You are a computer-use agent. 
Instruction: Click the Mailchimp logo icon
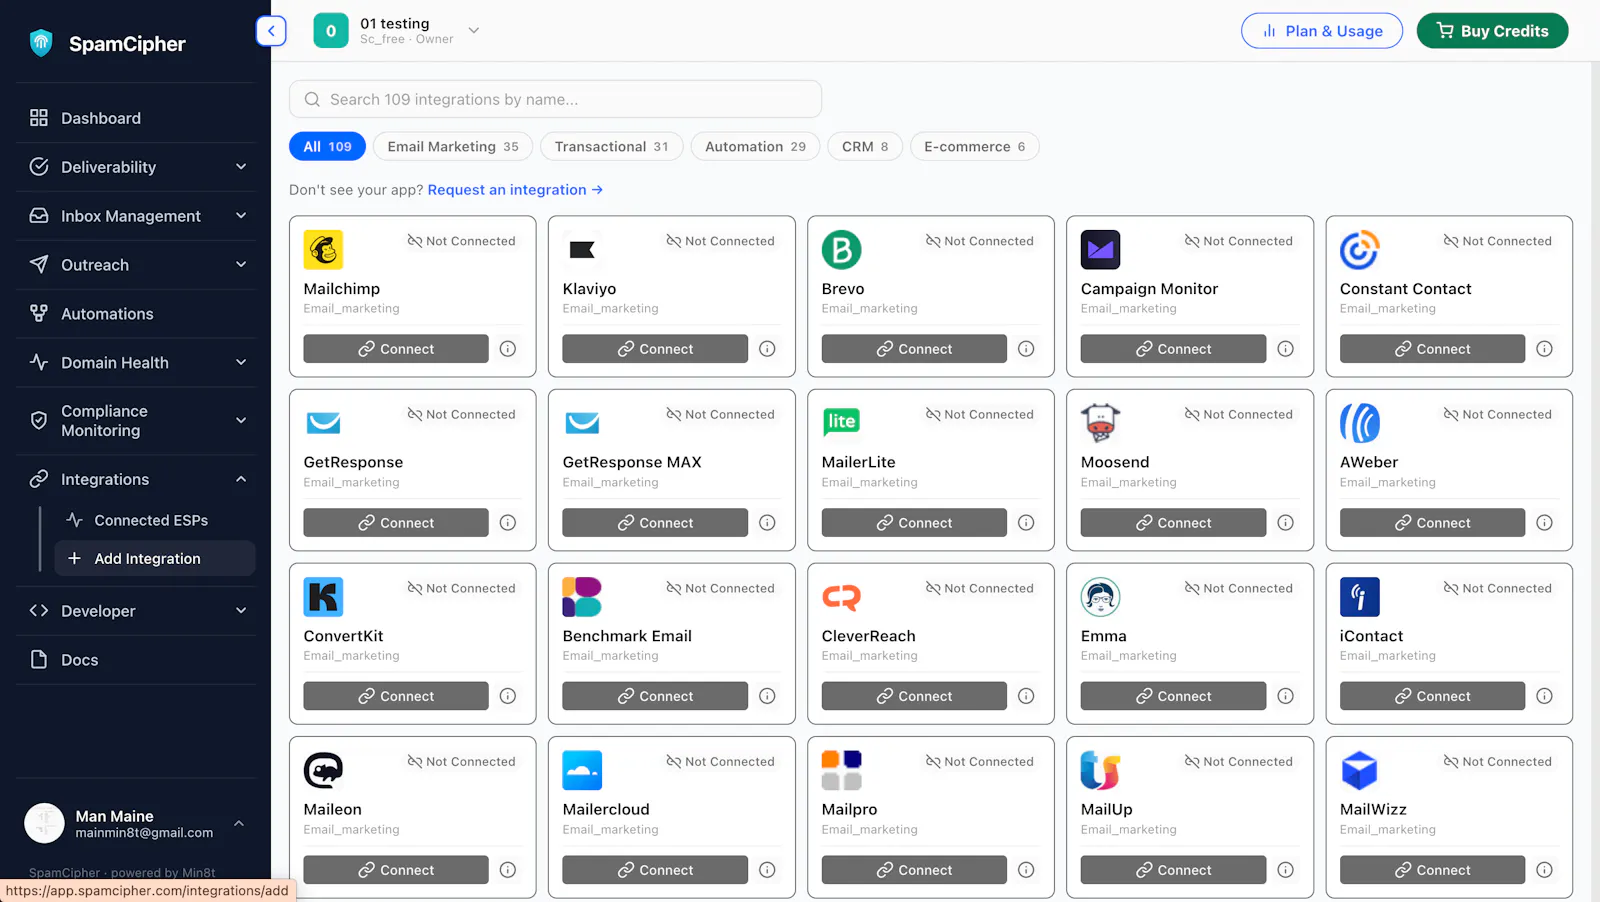(323, 250)
